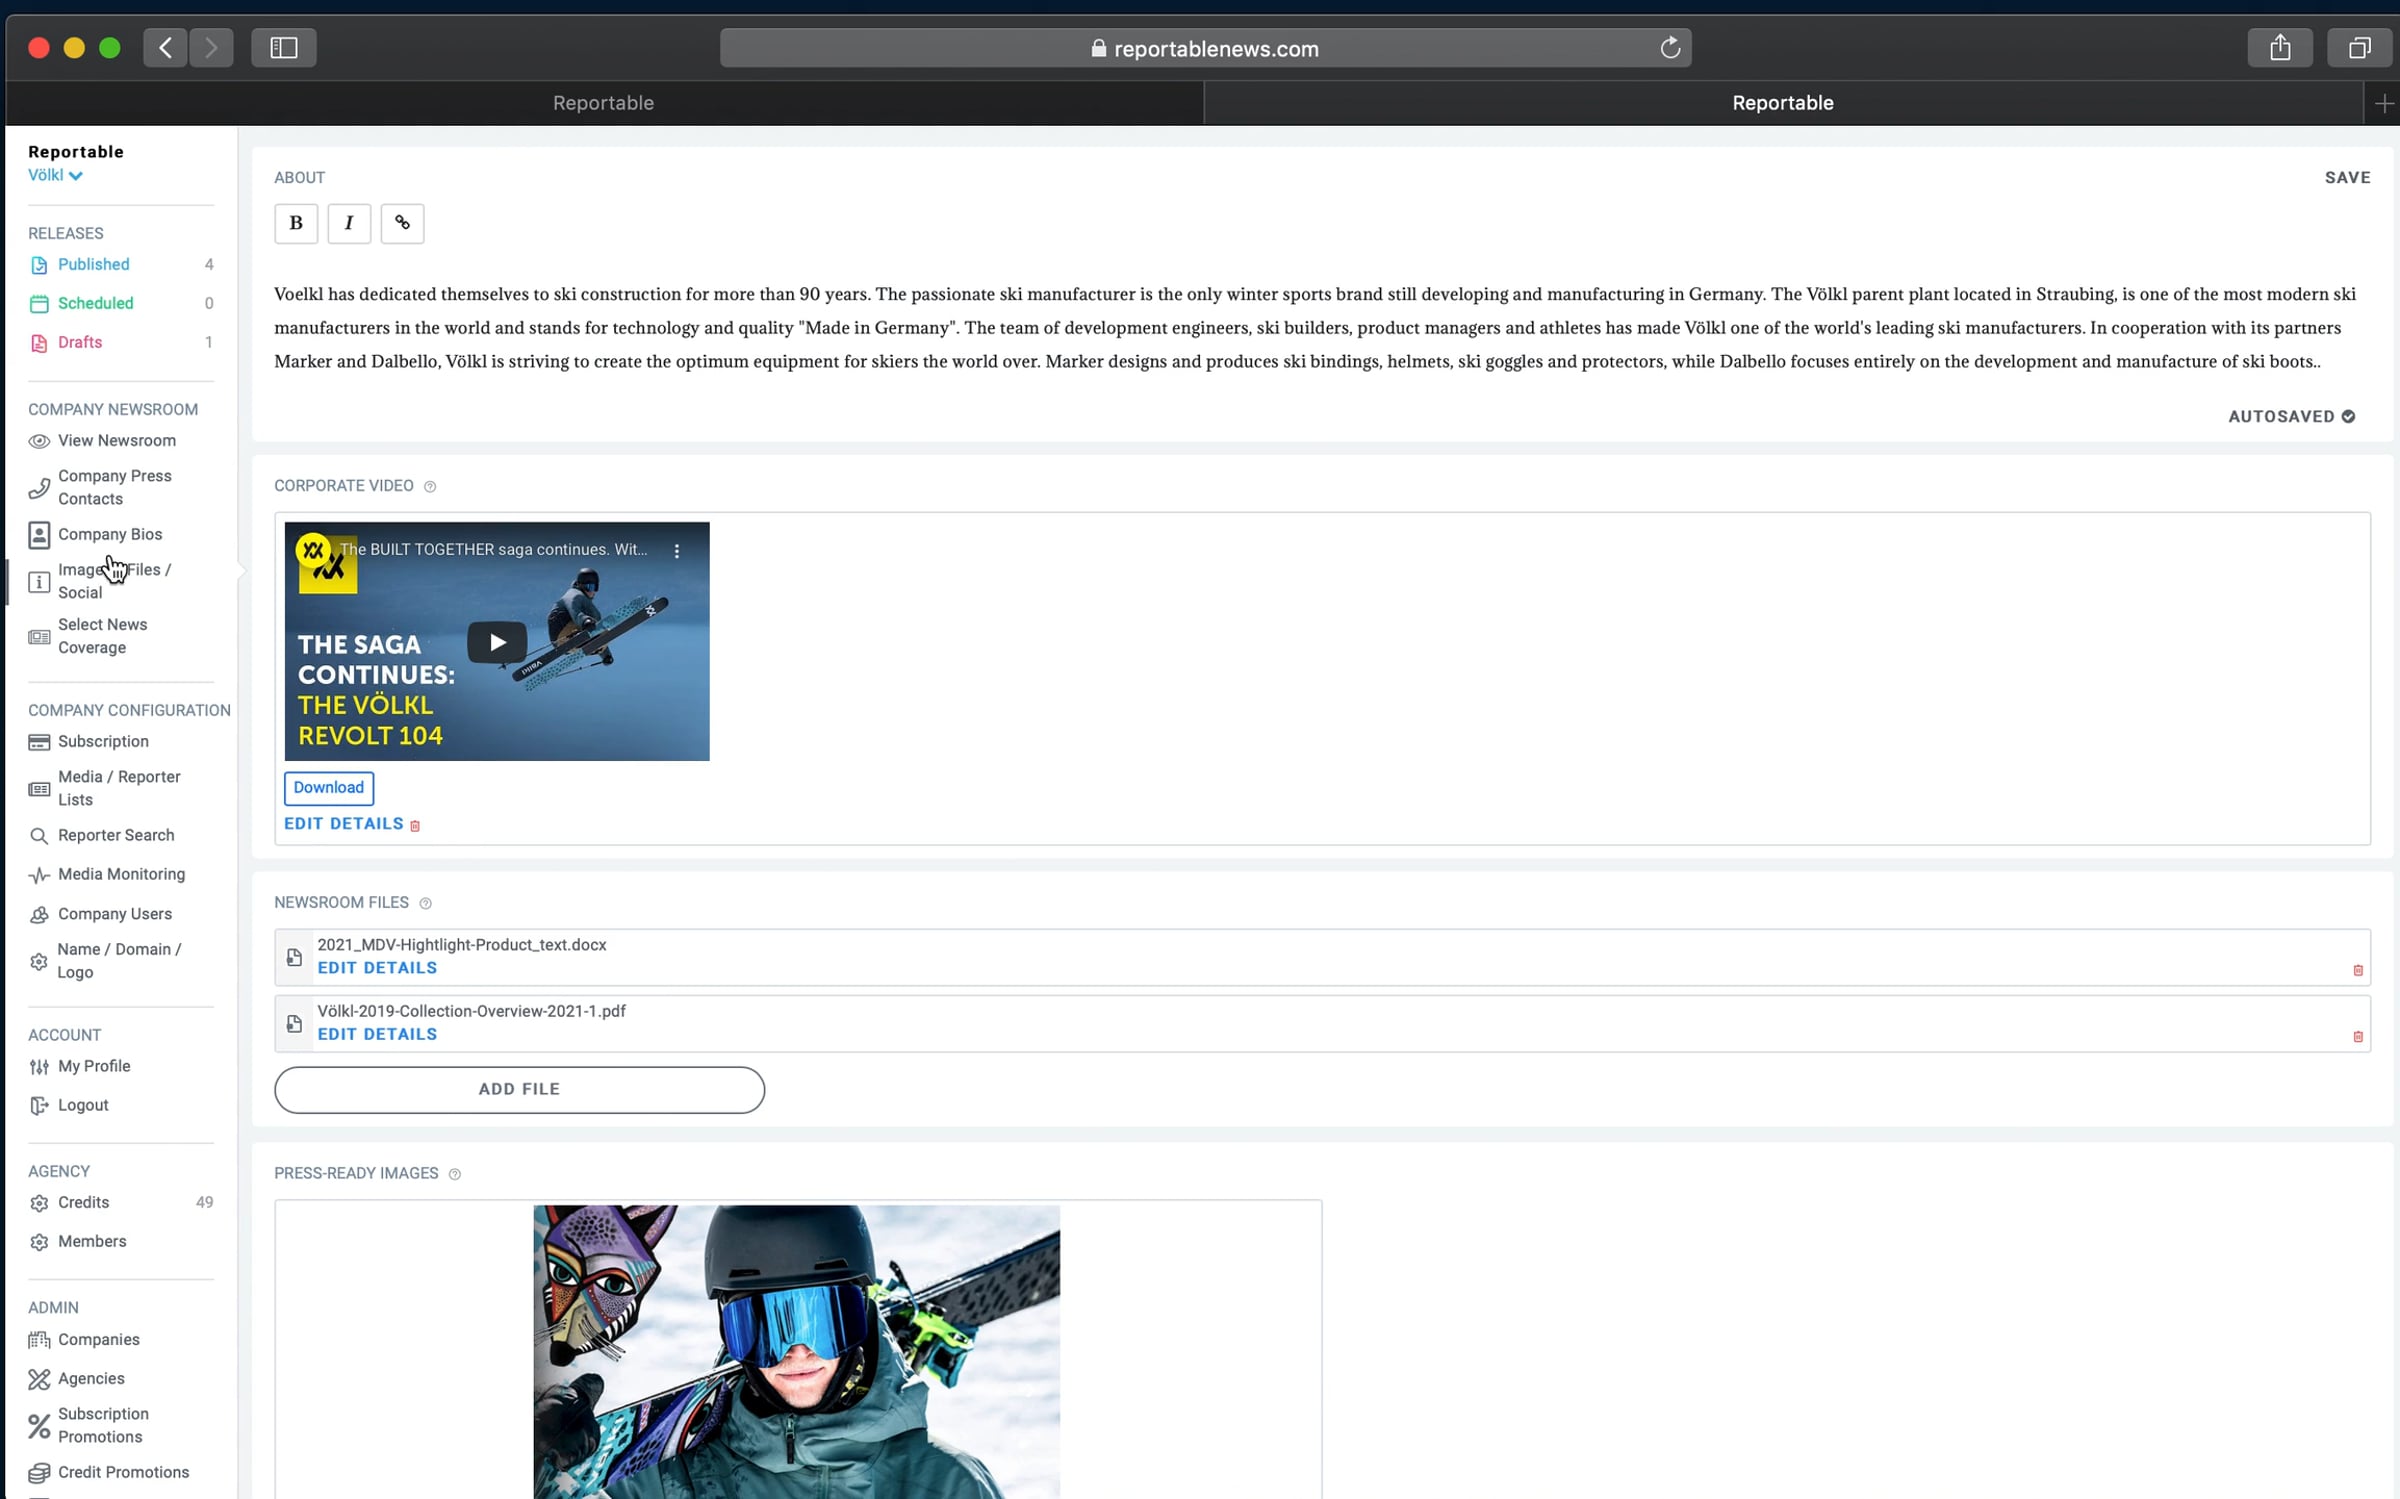Open the Drafts list
The height and width of the screenshot is (1499, 2400).
coord(80,343)
